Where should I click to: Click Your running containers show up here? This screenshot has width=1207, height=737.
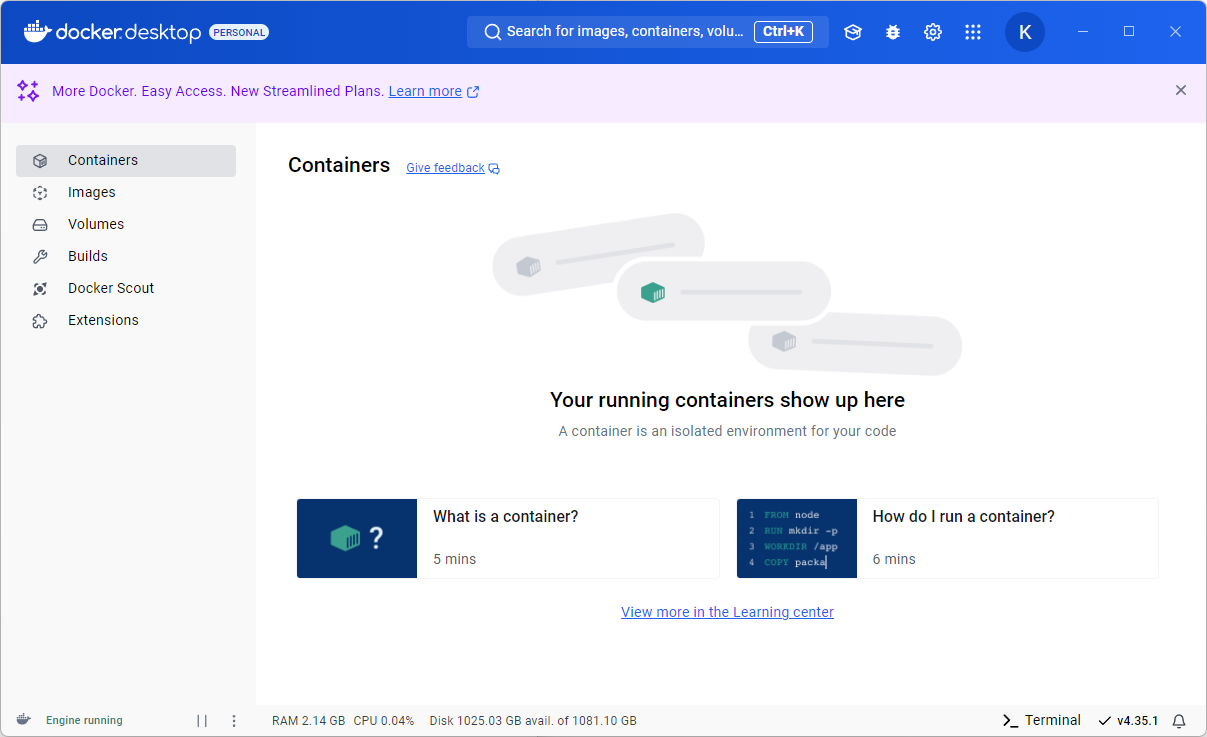[727, 400]
